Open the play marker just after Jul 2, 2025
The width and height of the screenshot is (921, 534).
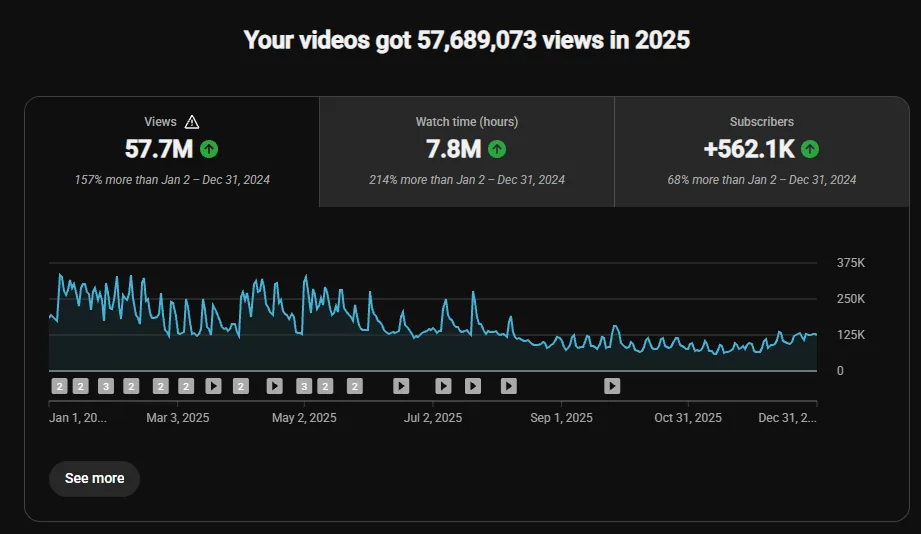pos(443,386)
